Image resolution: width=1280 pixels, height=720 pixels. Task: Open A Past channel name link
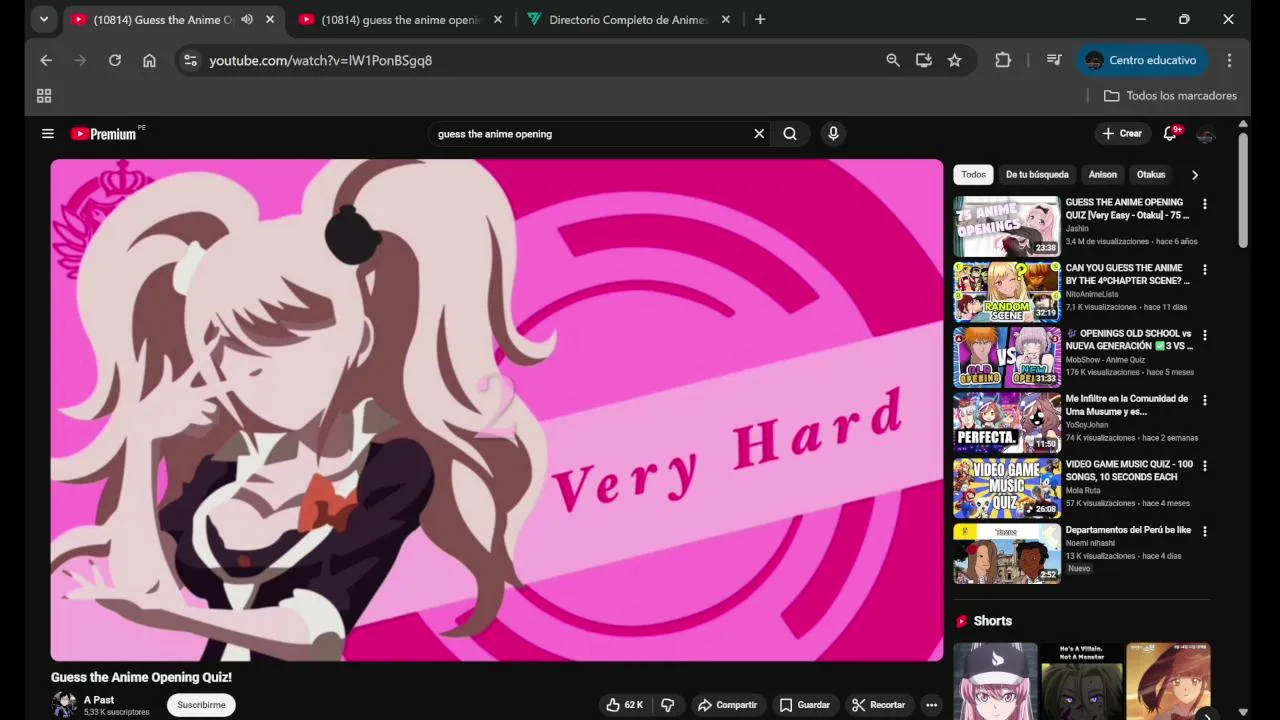[99, 700]
